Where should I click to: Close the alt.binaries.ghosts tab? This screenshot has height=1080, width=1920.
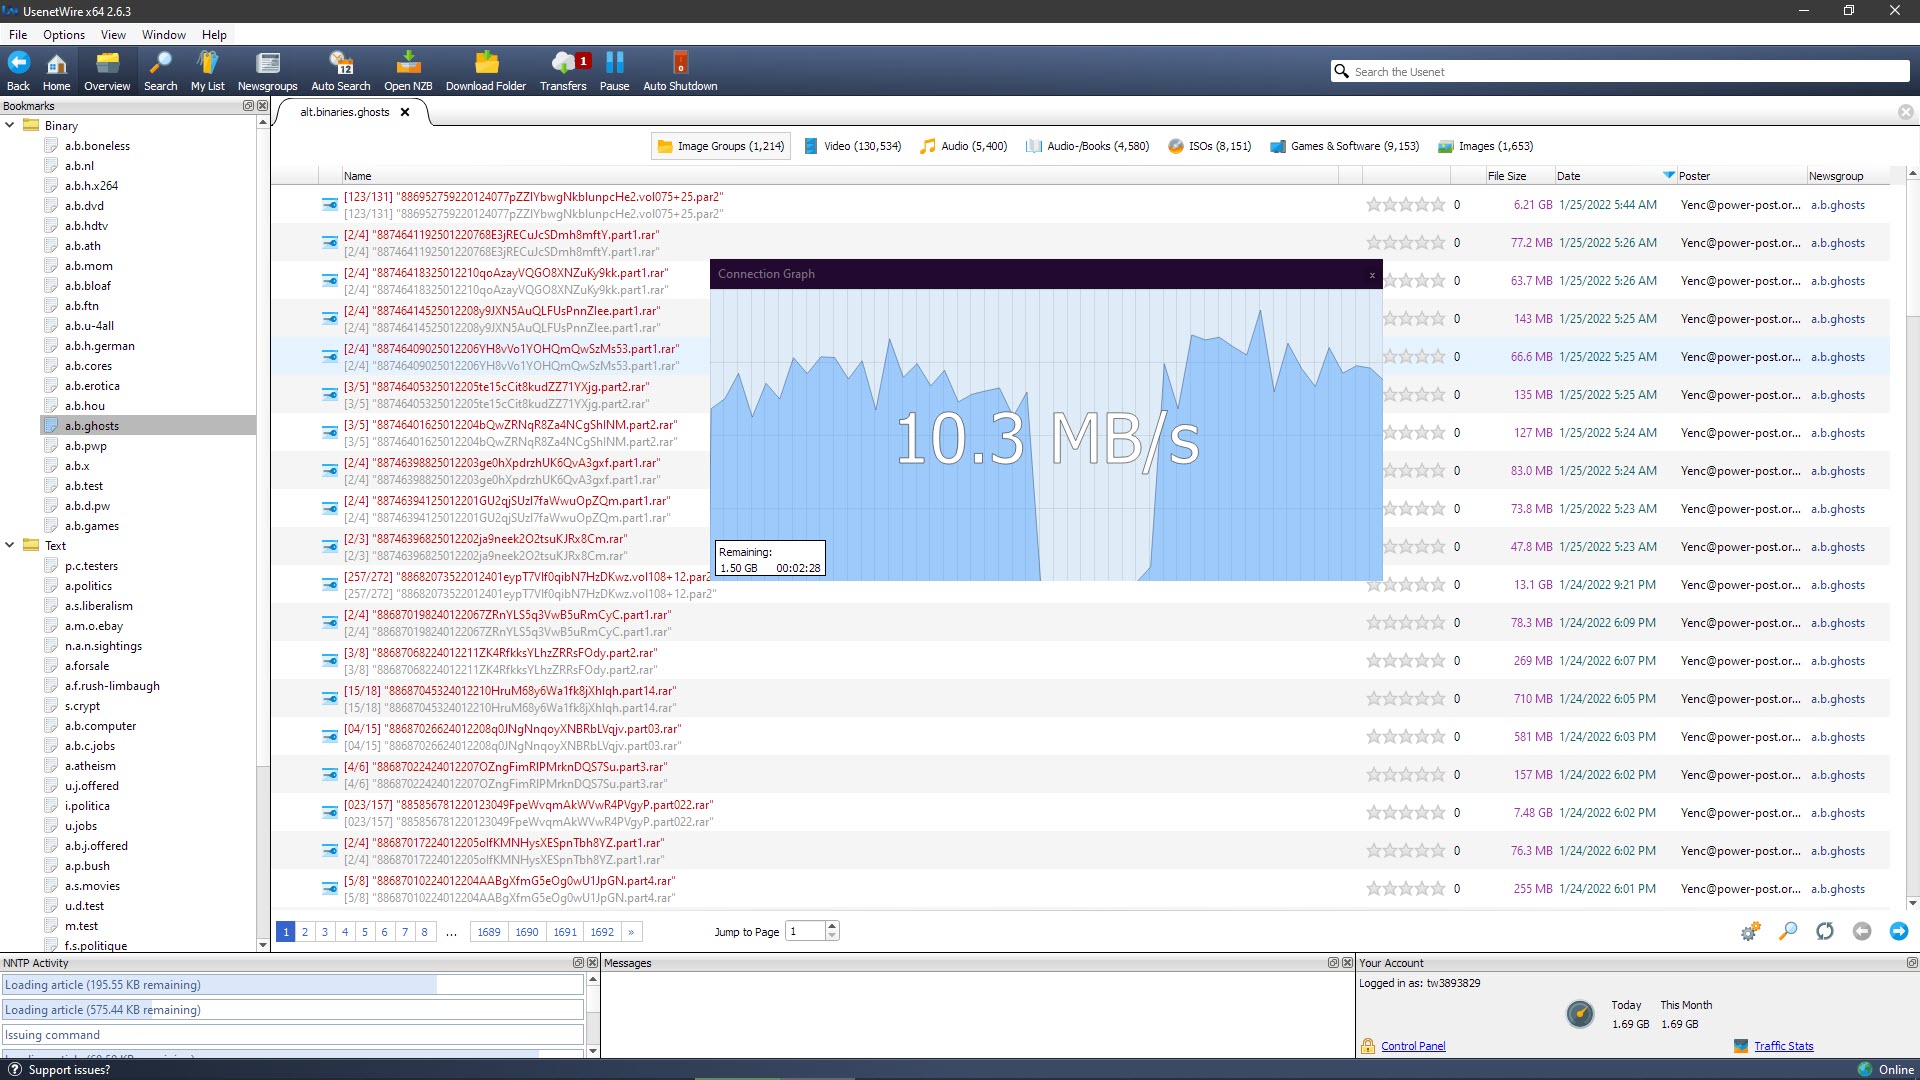[405, 112]
